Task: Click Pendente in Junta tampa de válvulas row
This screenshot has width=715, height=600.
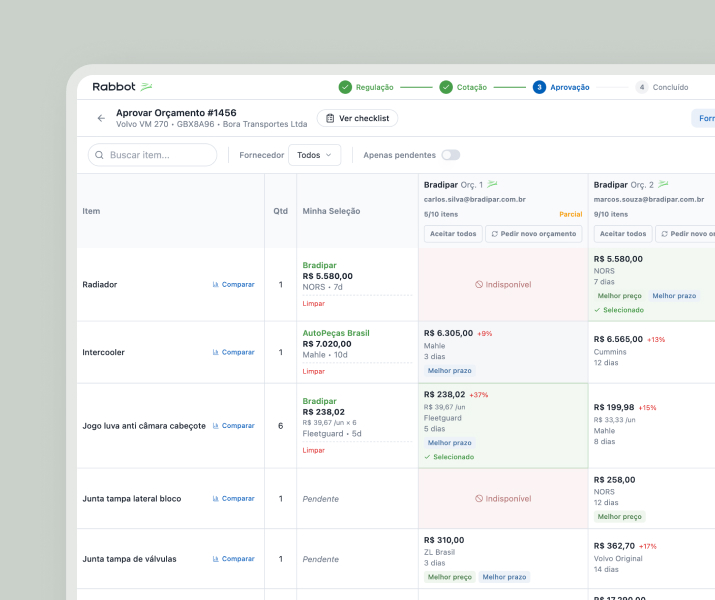Action: coord(321,559)
